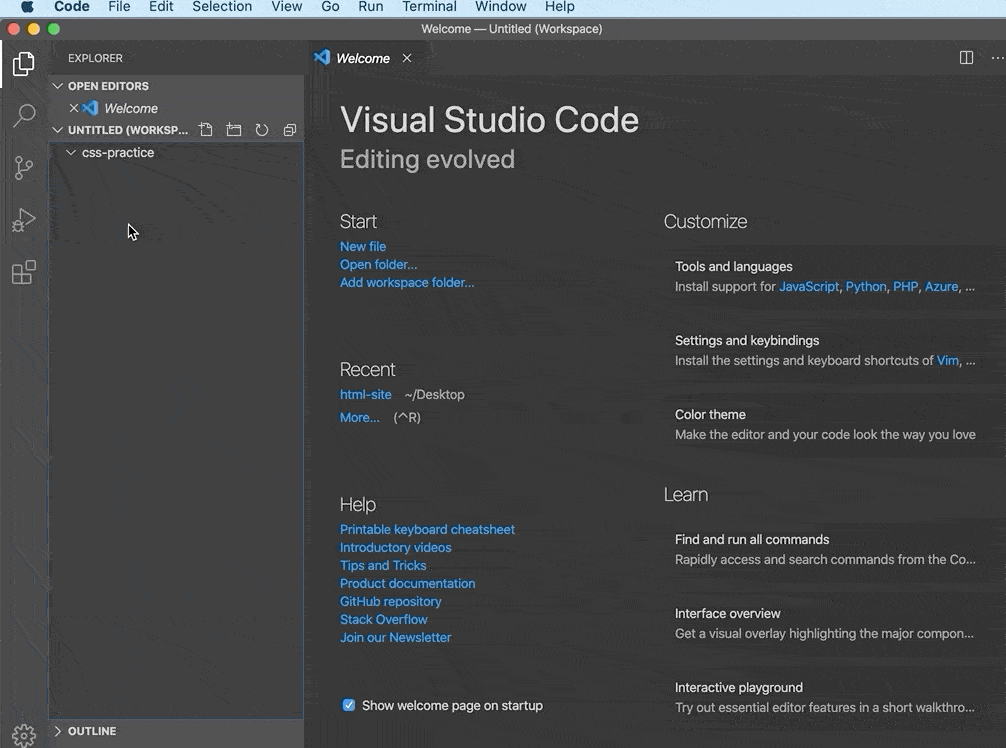Open the Search view in activity bar
This screenshot has width=1006, height=748.
tap(24, 115)
